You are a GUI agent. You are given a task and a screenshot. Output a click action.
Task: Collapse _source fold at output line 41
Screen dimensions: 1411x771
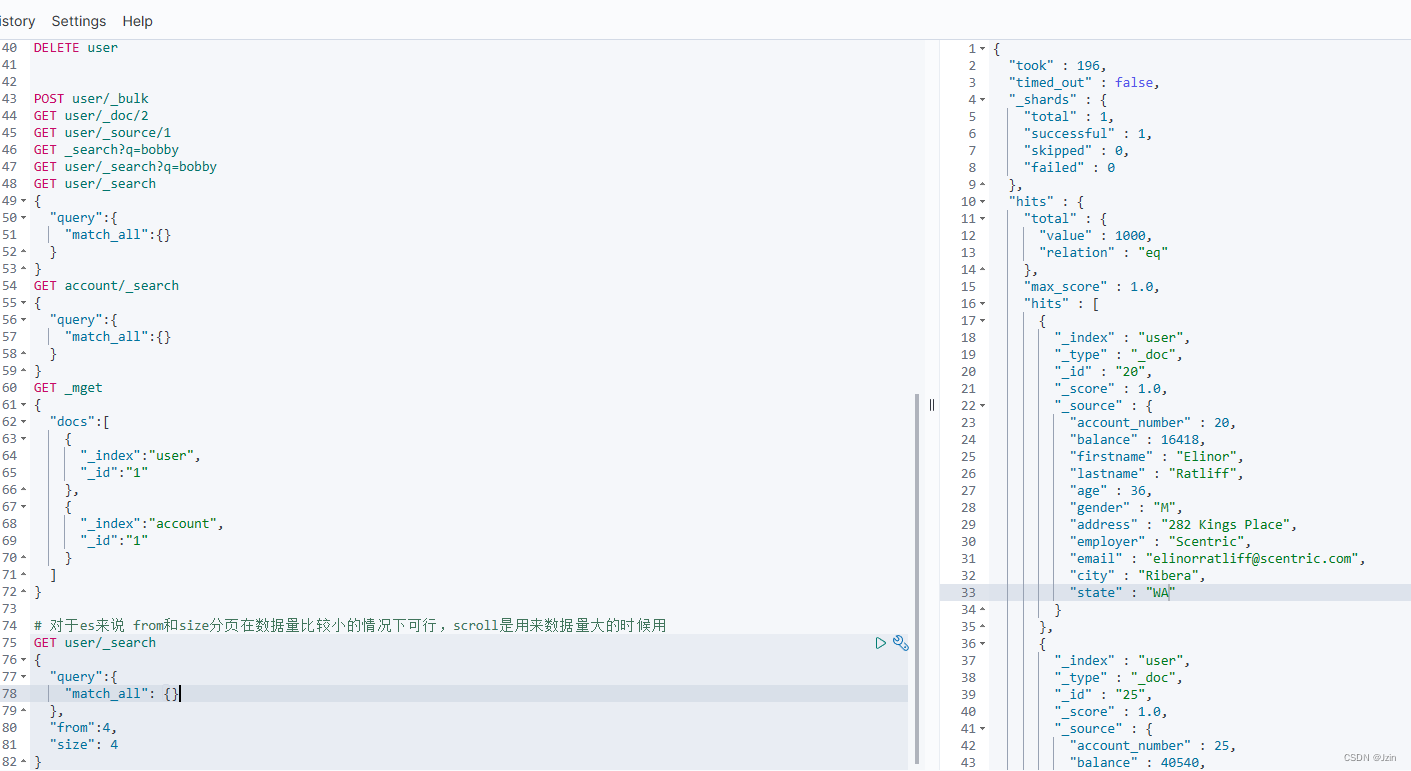point(982,729)
